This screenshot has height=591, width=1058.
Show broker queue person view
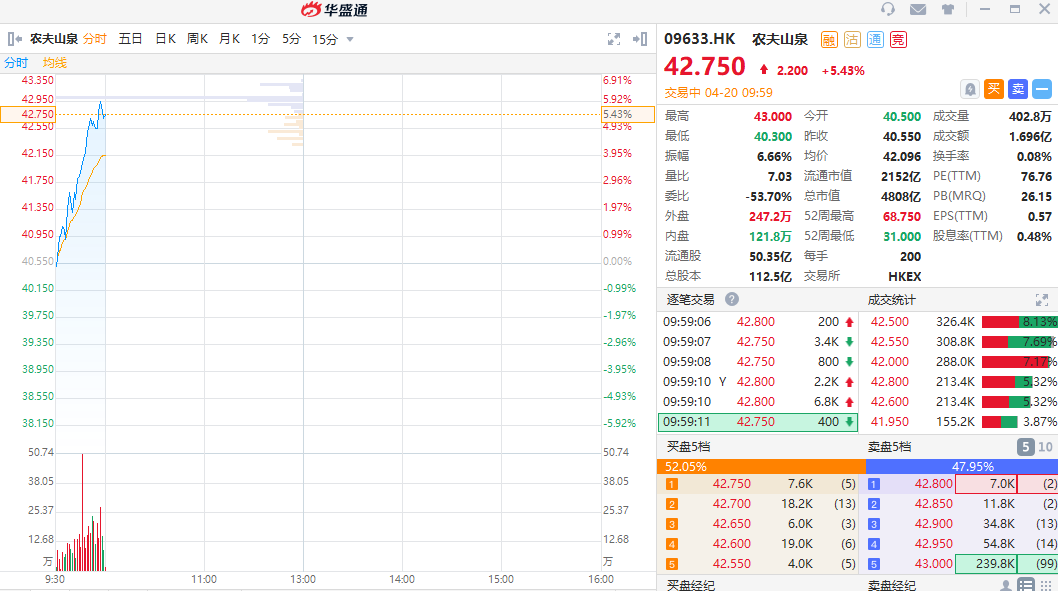point(1005,586)
